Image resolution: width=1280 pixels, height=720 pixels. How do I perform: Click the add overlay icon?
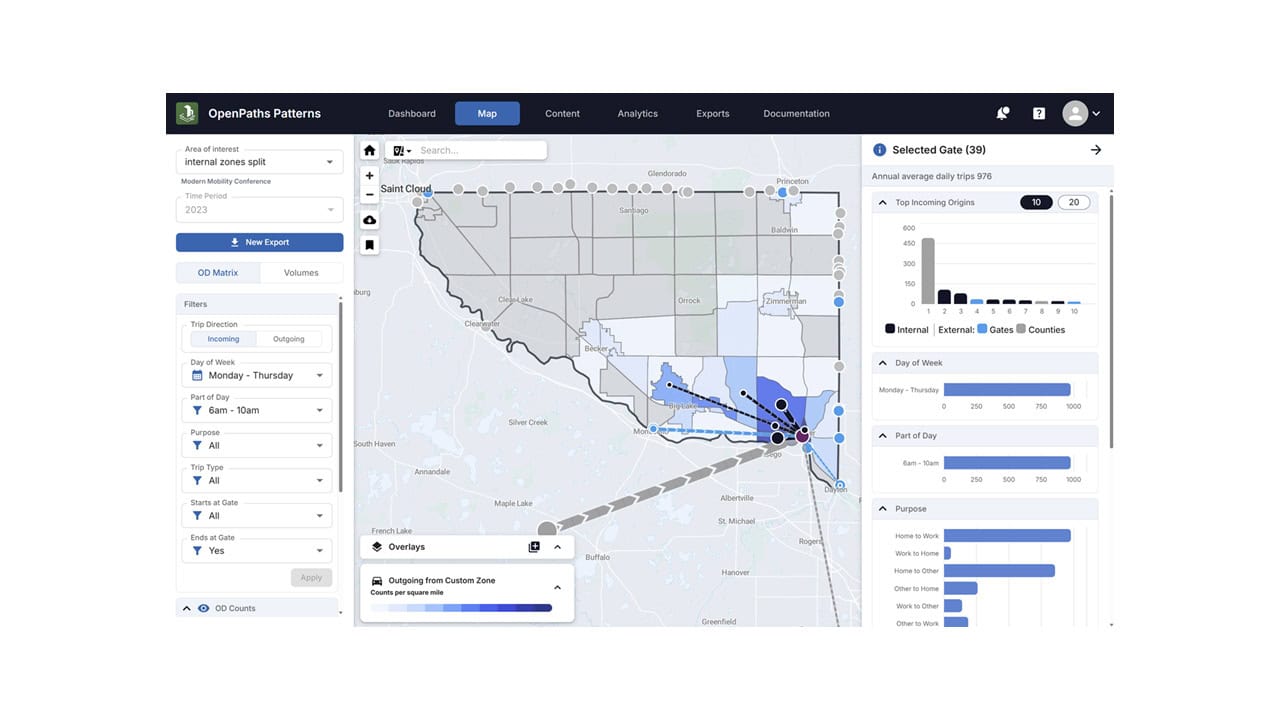(x=534, y=547)
